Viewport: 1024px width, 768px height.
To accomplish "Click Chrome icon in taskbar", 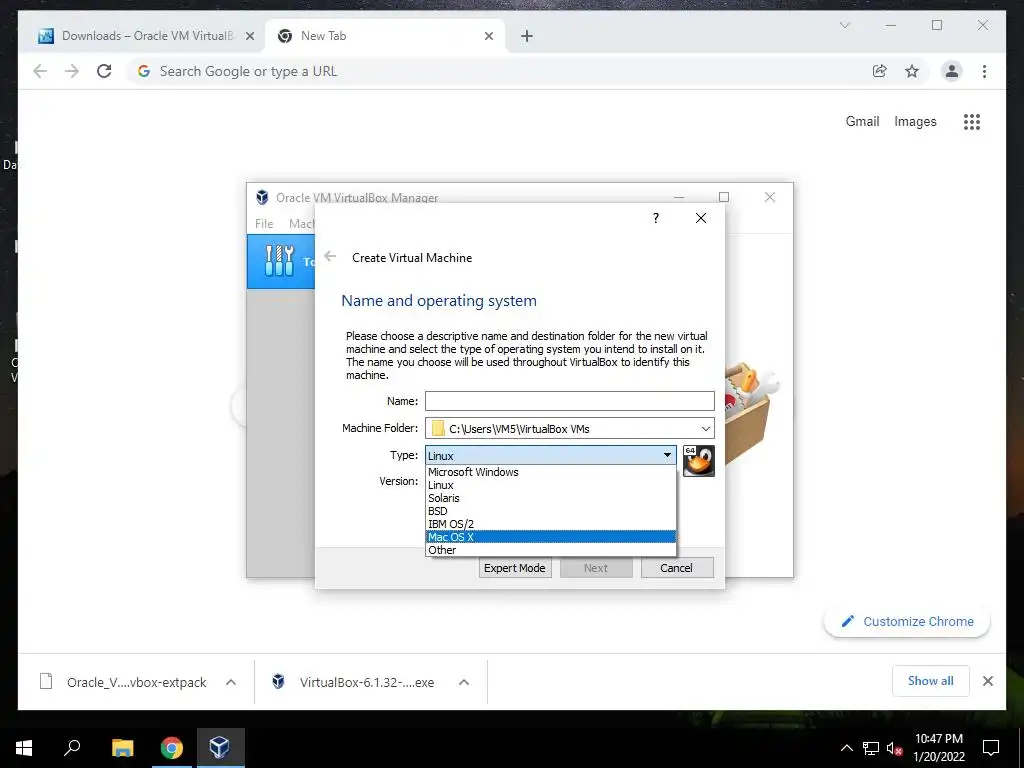I will (x=172, y=748).
